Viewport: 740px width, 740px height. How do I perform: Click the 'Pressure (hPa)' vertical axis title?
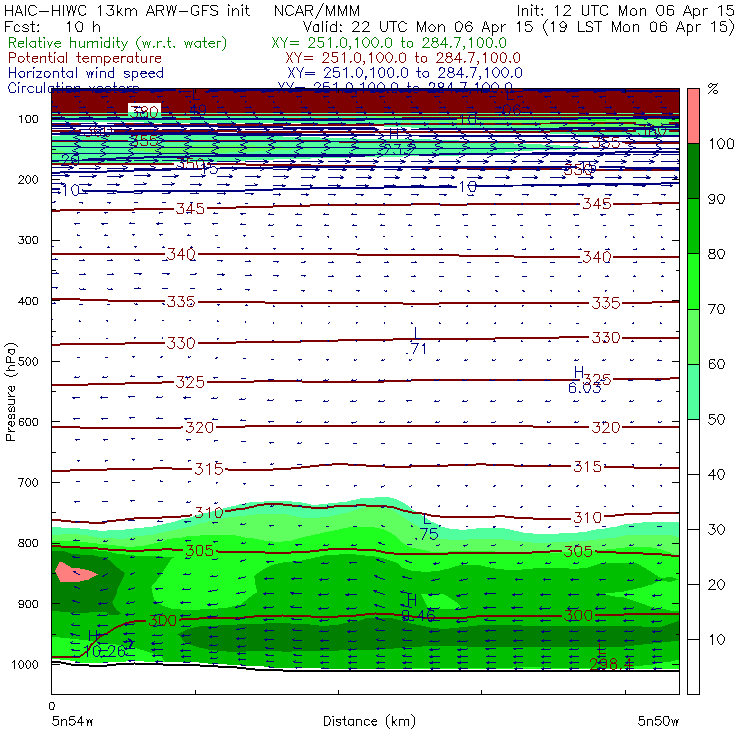[x=10, y=392]
